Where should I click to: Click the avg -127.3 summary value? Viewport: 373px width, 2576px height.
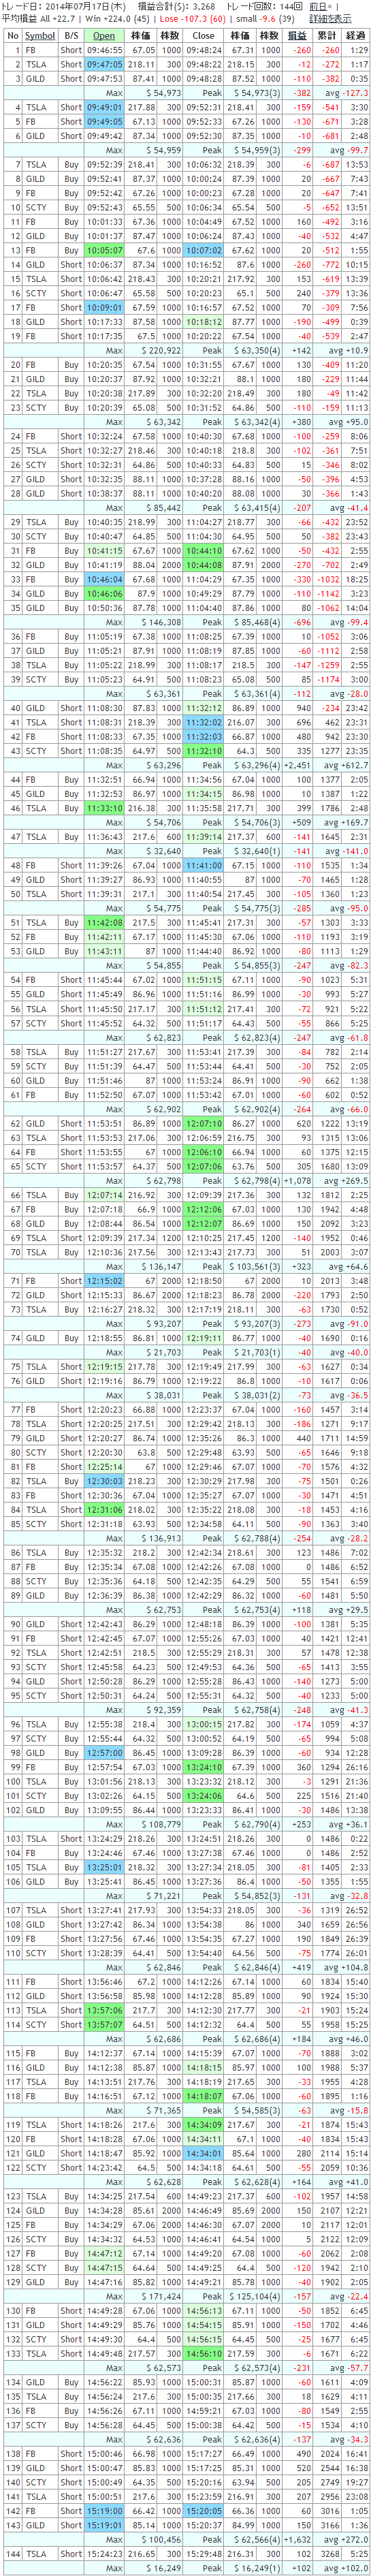pos(350,93)
